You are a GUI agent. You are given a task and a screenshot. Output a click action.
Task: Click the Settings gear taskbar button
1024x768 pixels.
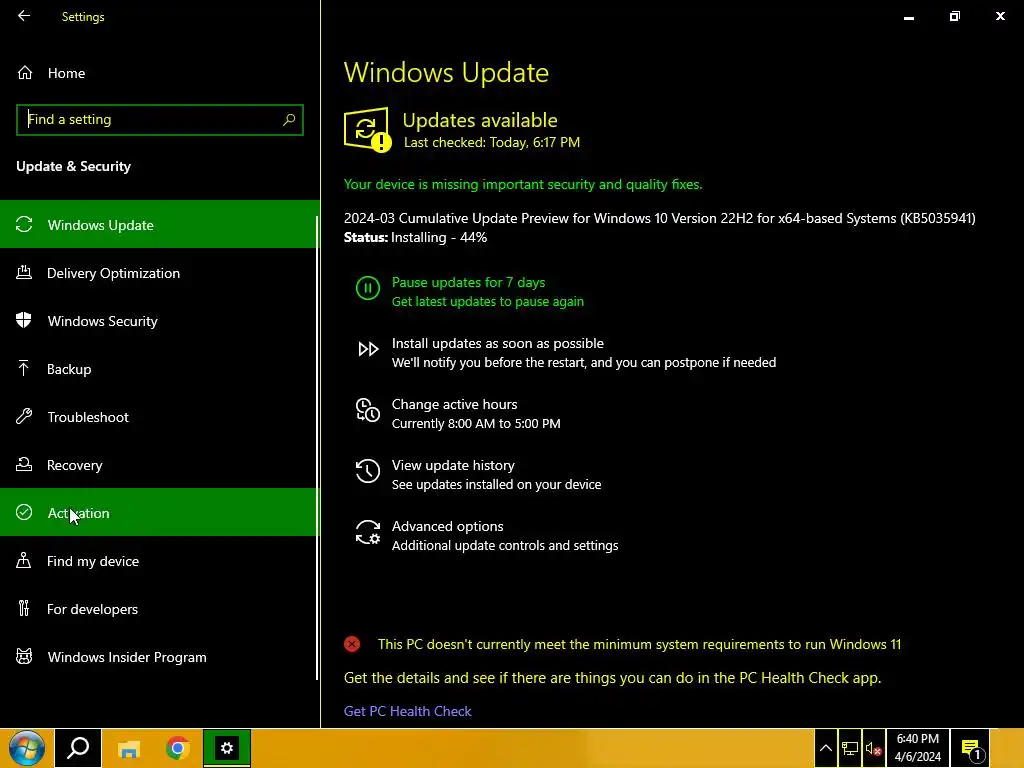point(227,748)
